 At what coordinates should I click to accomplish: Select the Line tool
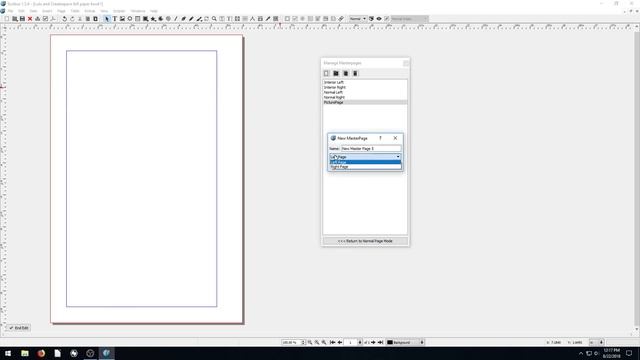tap(176, 19)
